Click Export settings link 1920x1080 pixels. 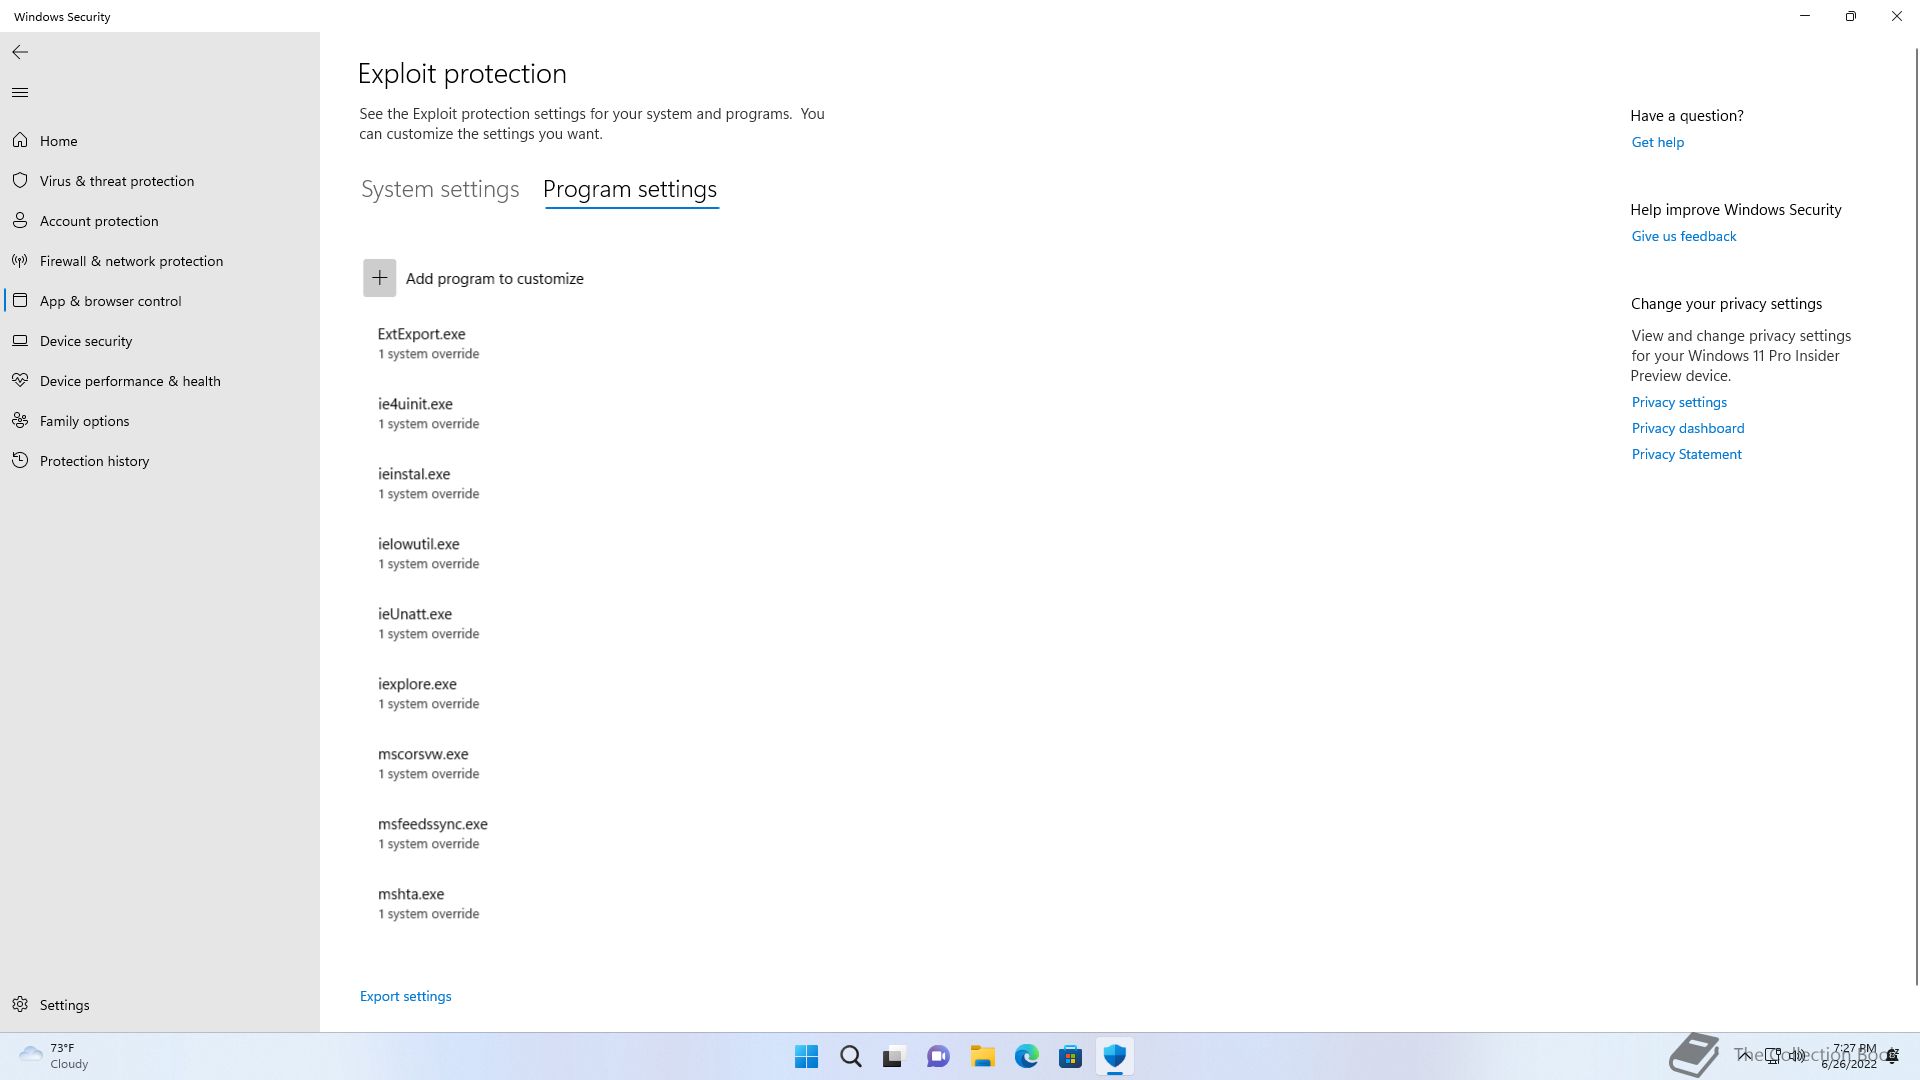tap(405, 996)
